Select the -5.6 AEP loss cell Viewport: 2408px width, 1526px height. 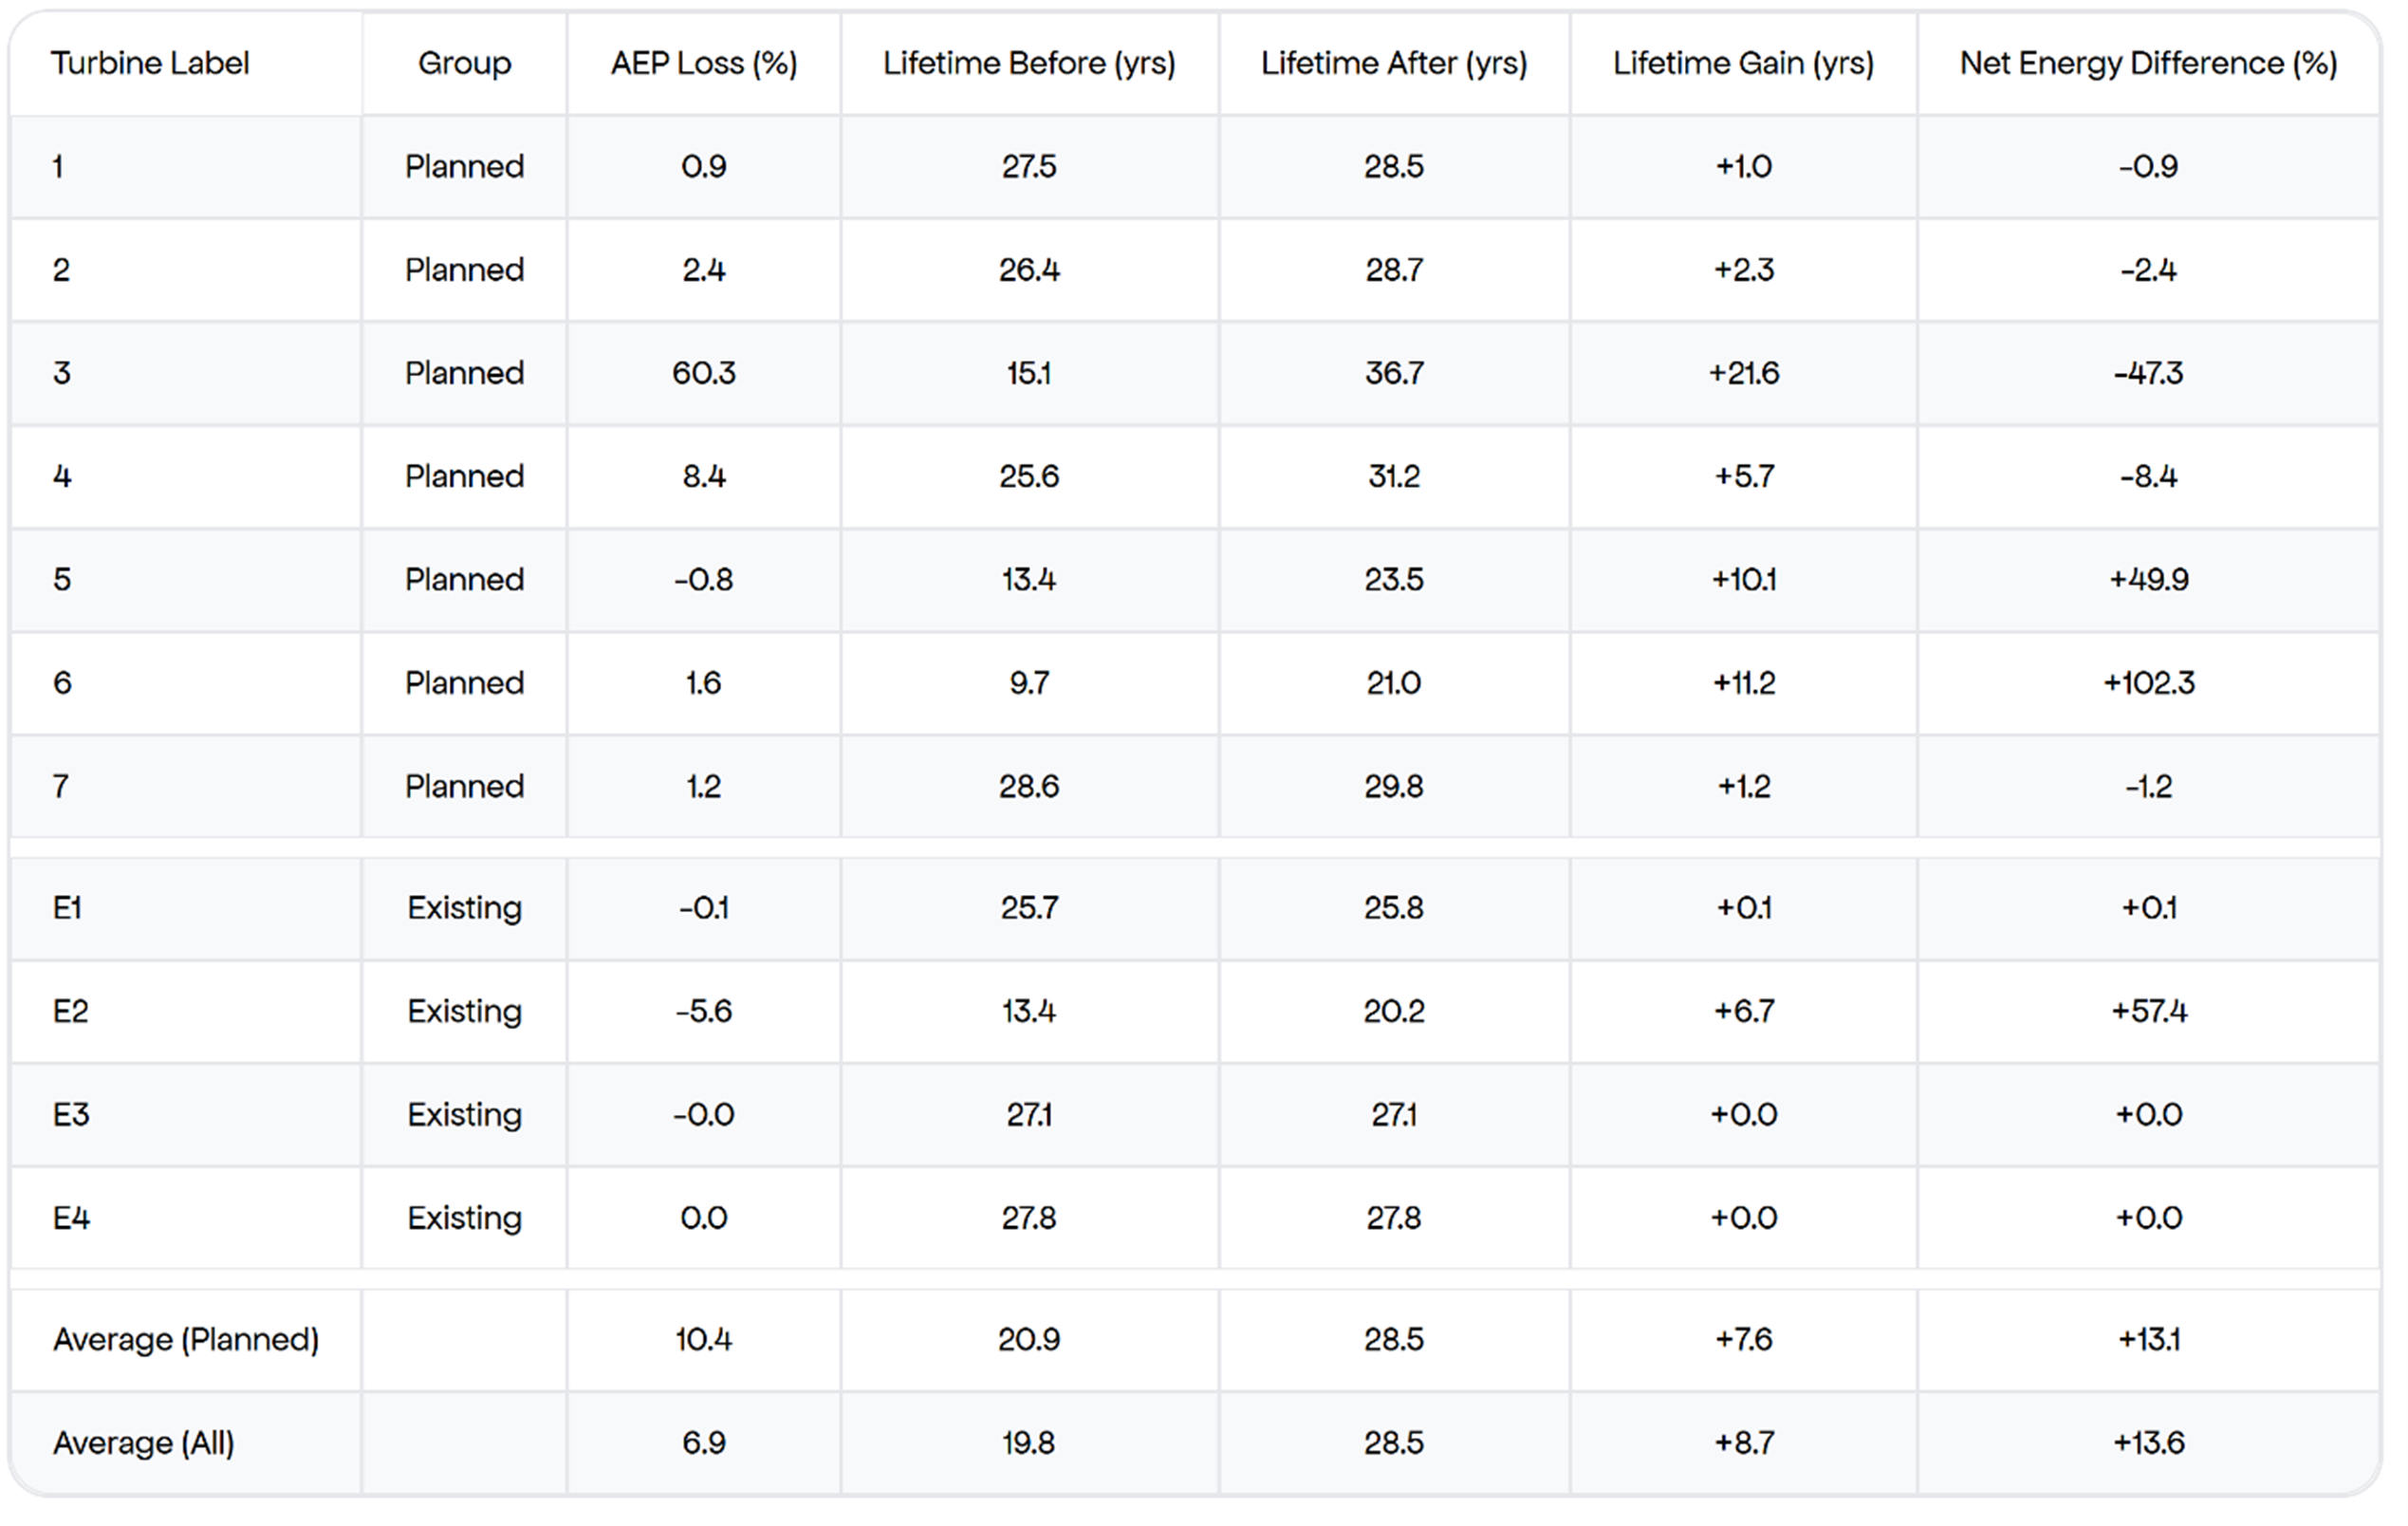(x=704, y=1011)
